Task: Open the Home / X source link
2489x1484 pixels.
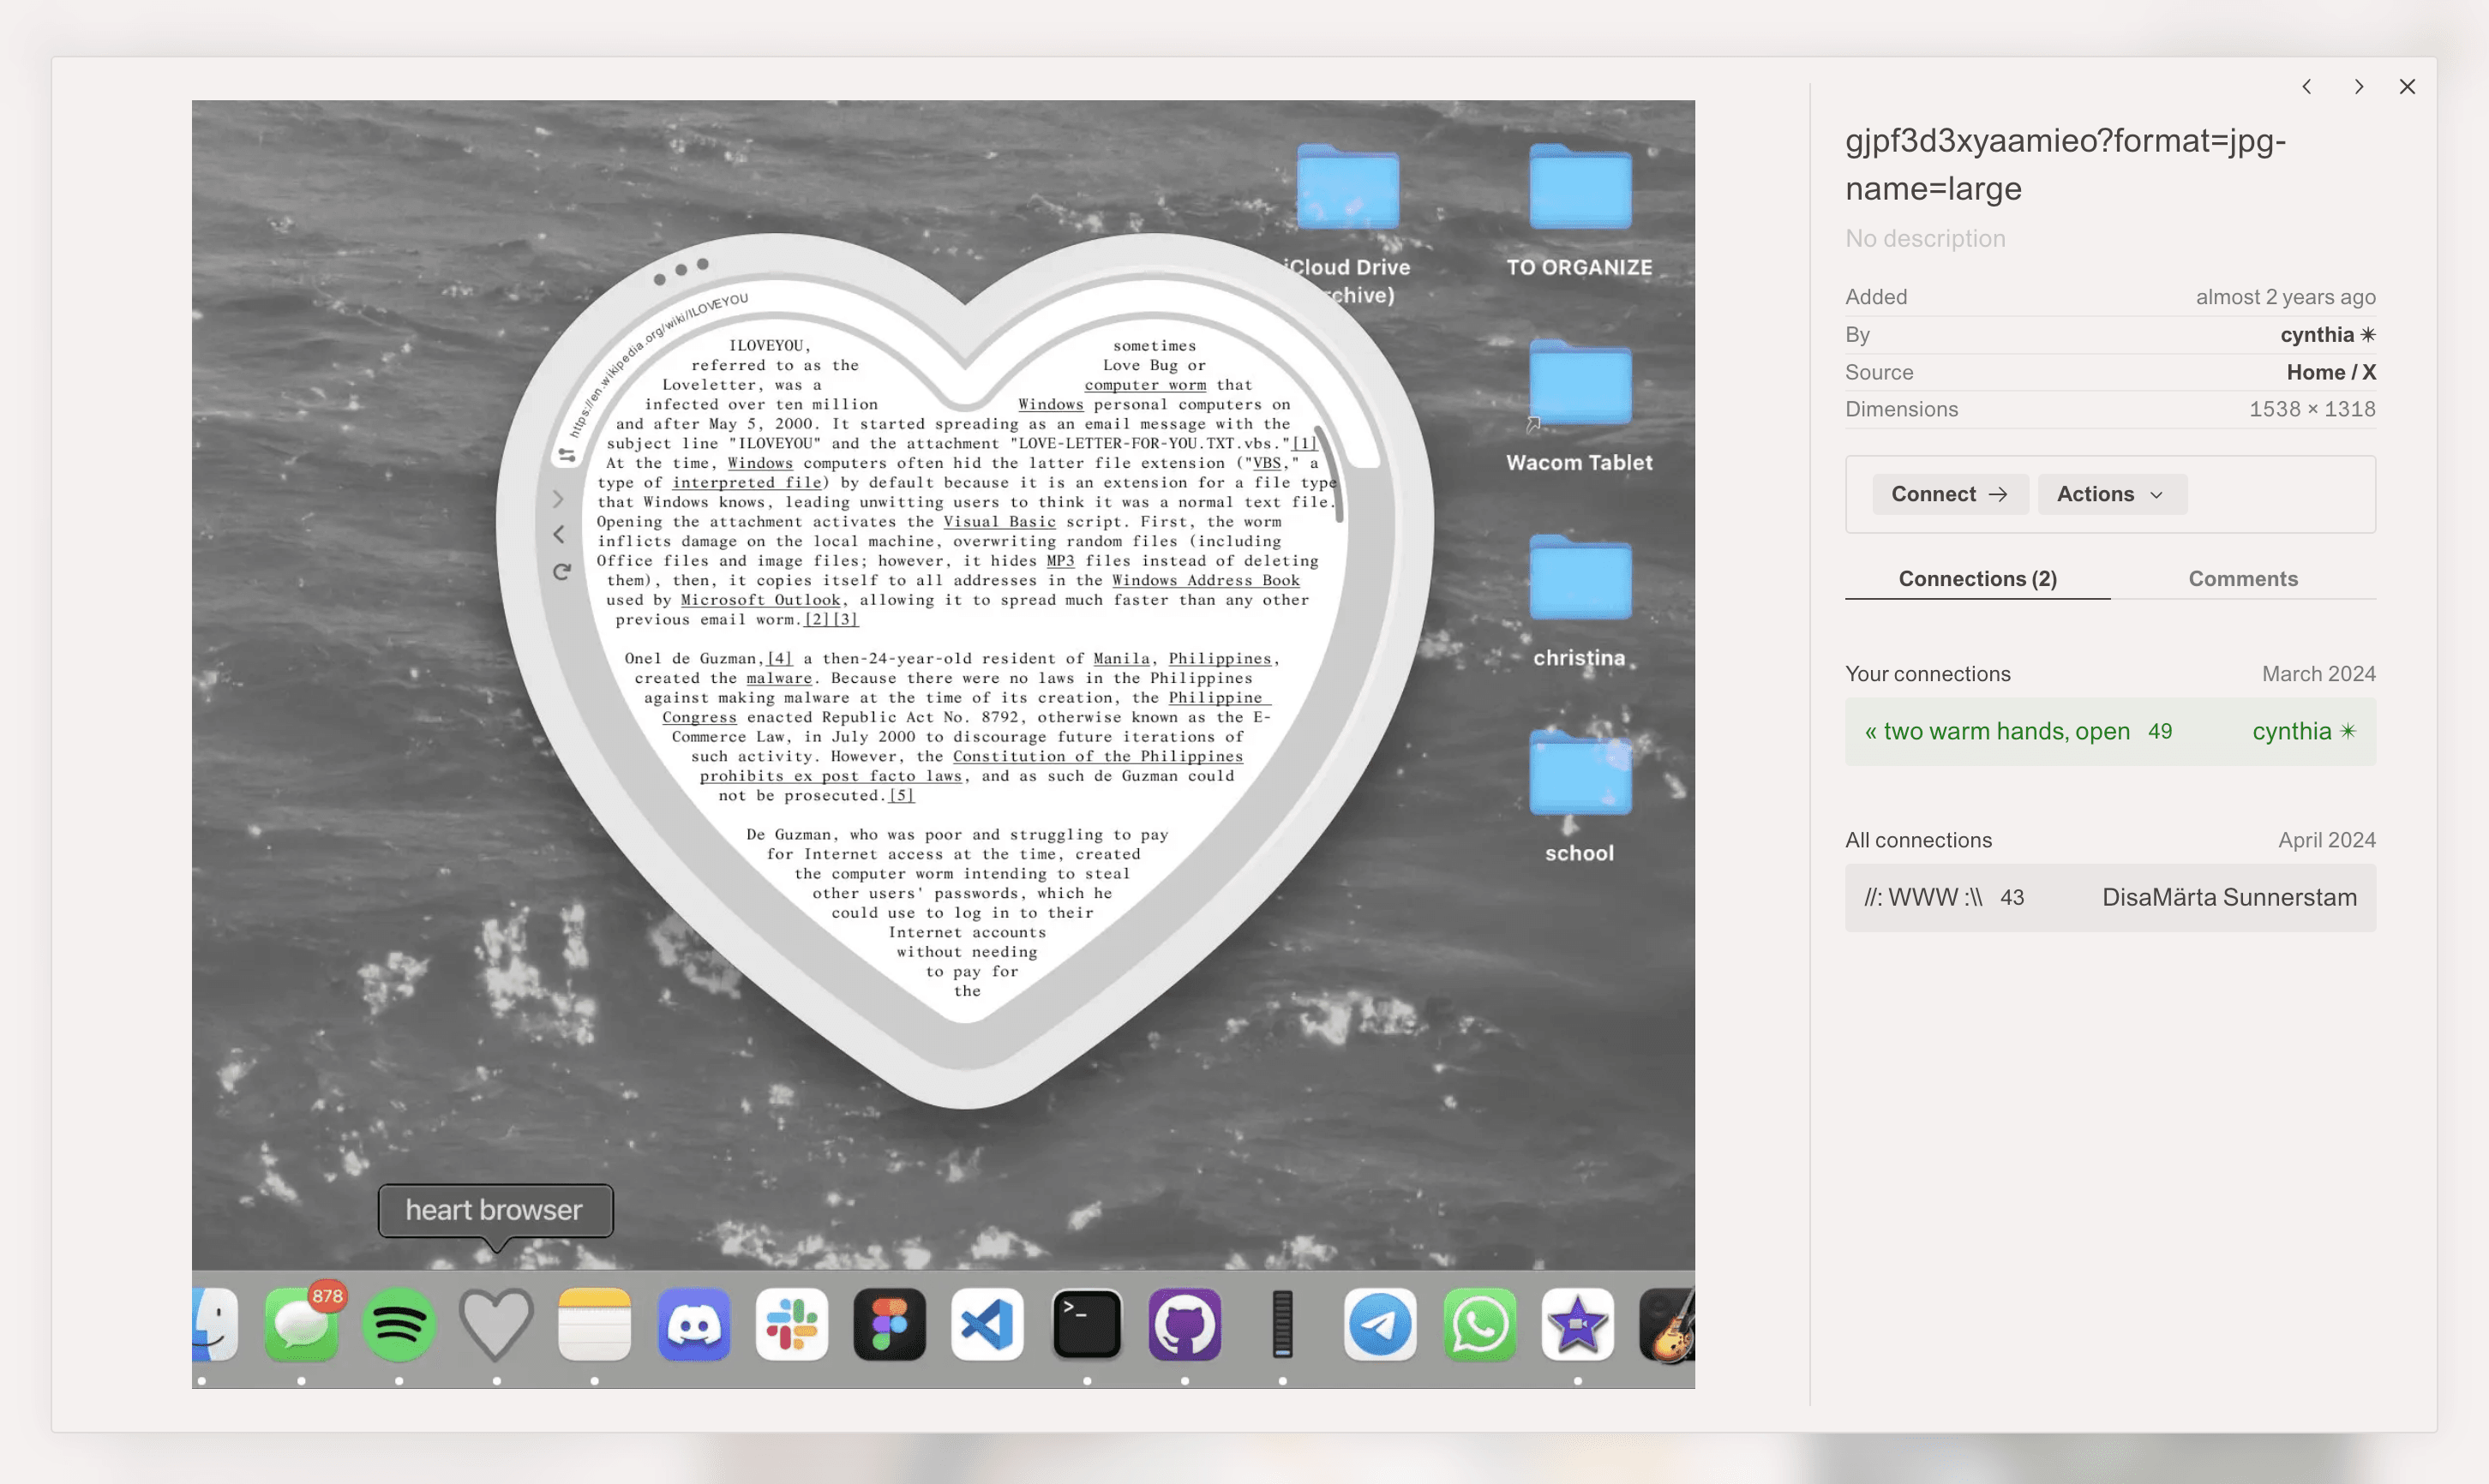Action: [2330, 372]
